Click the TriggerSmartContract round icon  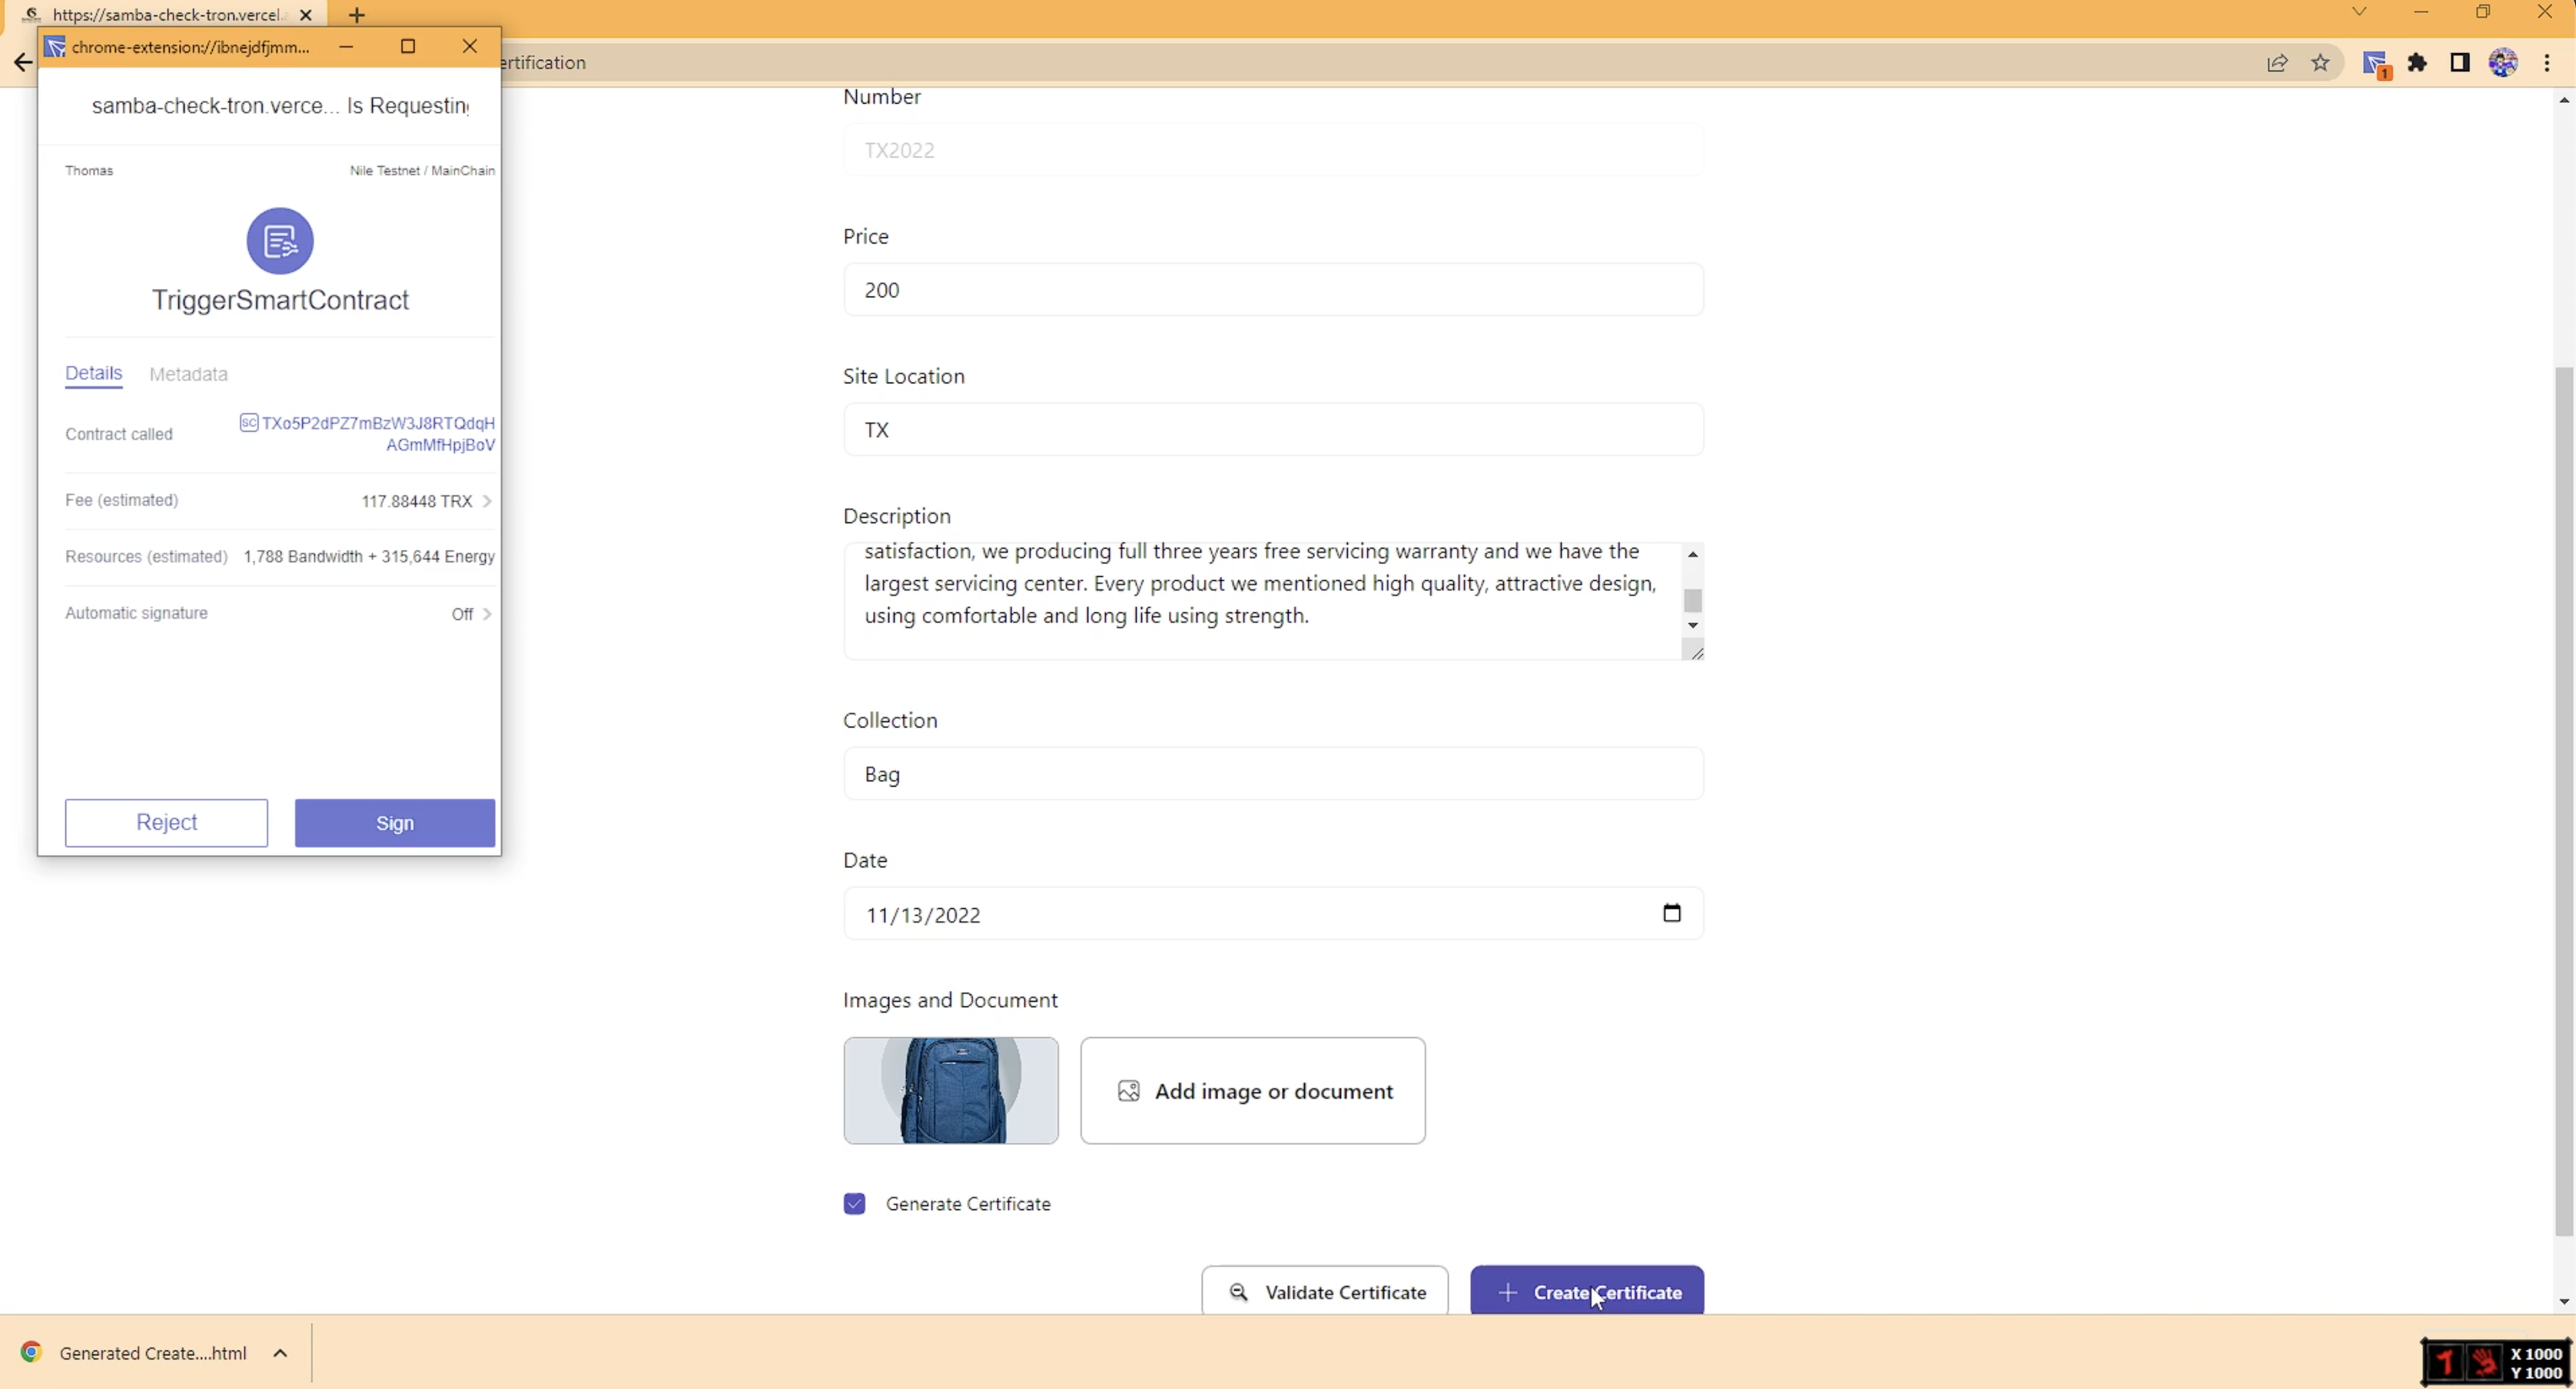(280, 241)
